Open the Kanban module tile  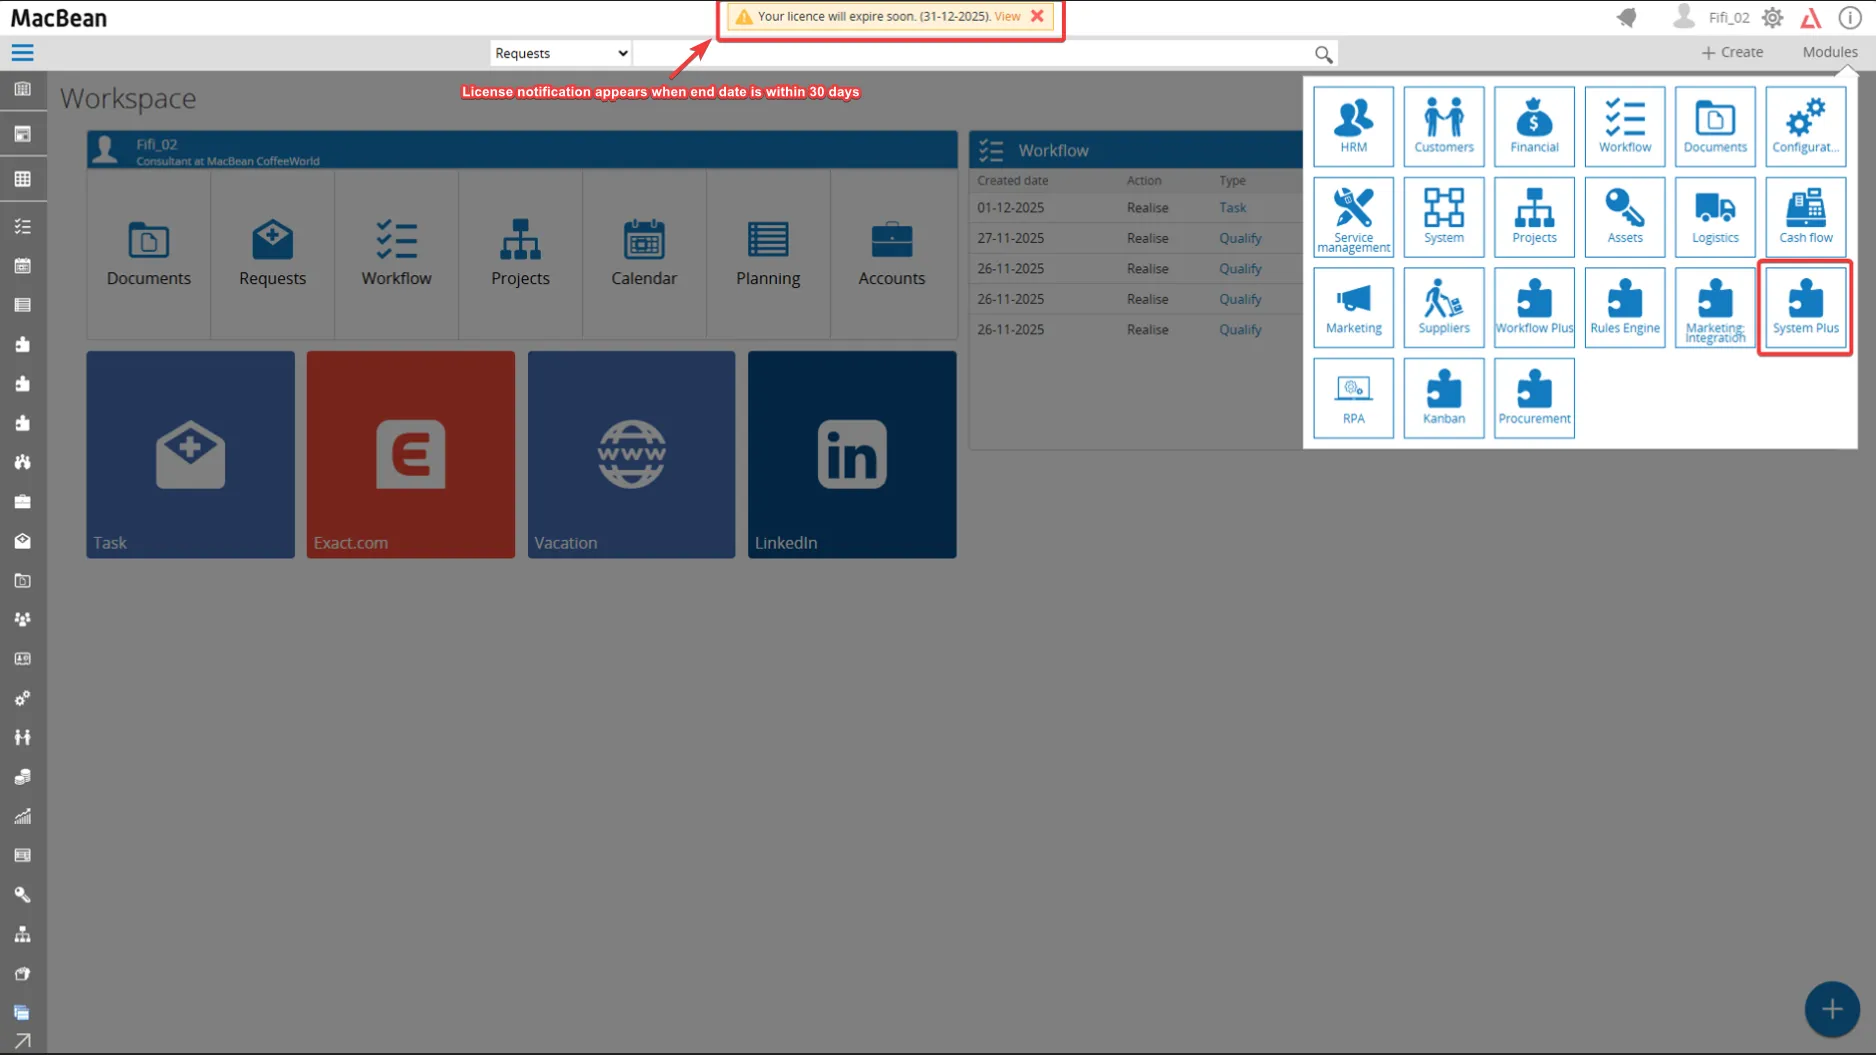1443,398
